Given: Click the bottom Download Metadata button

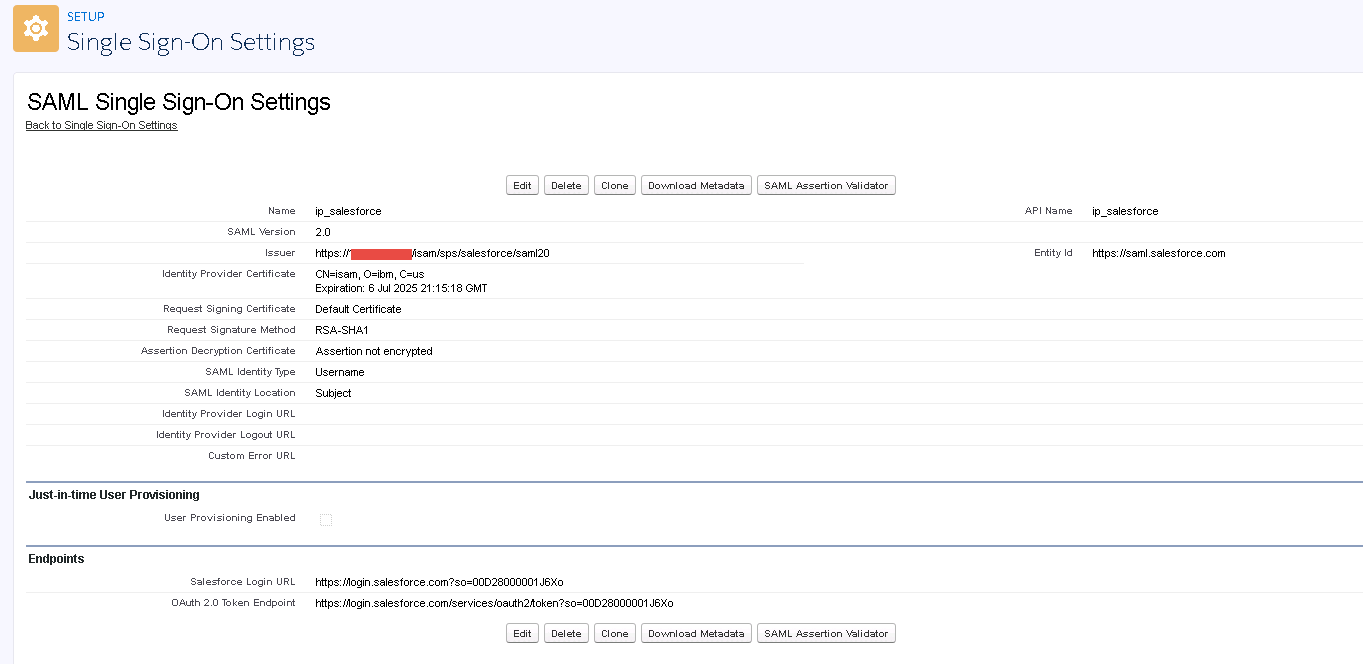Looking at the screenshot, I should point(695,633).
